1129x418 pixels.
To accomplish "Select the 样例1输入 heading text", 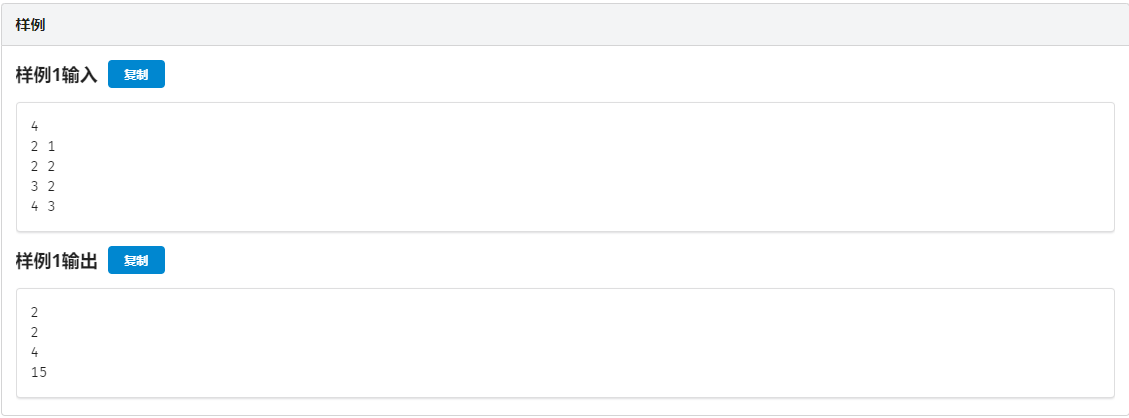I will (x=56, y=75).
